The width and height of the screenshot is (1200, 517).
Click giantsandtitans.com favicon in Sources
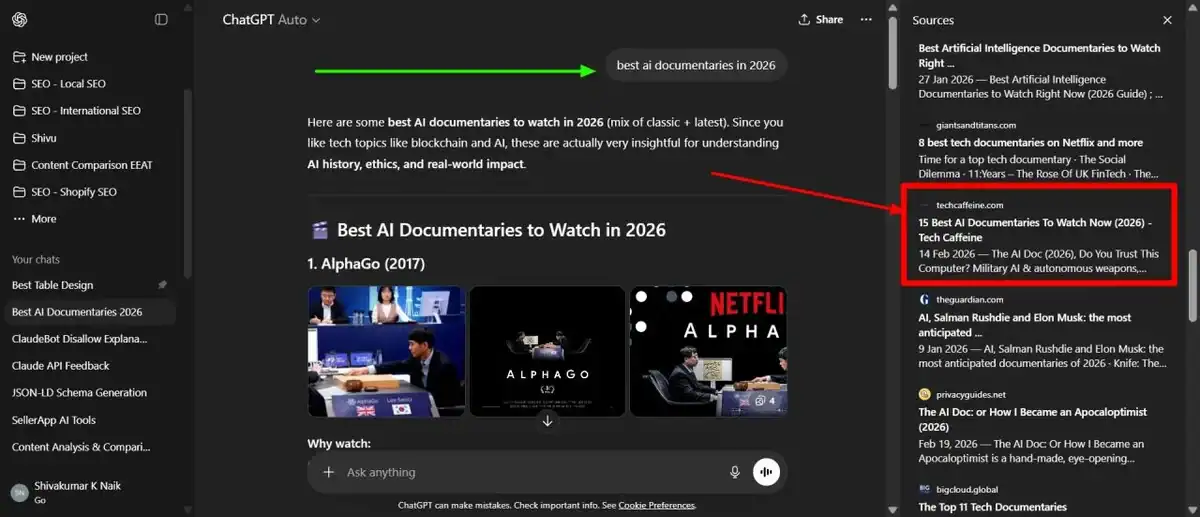pyautogui.click(x=925, y=125)
